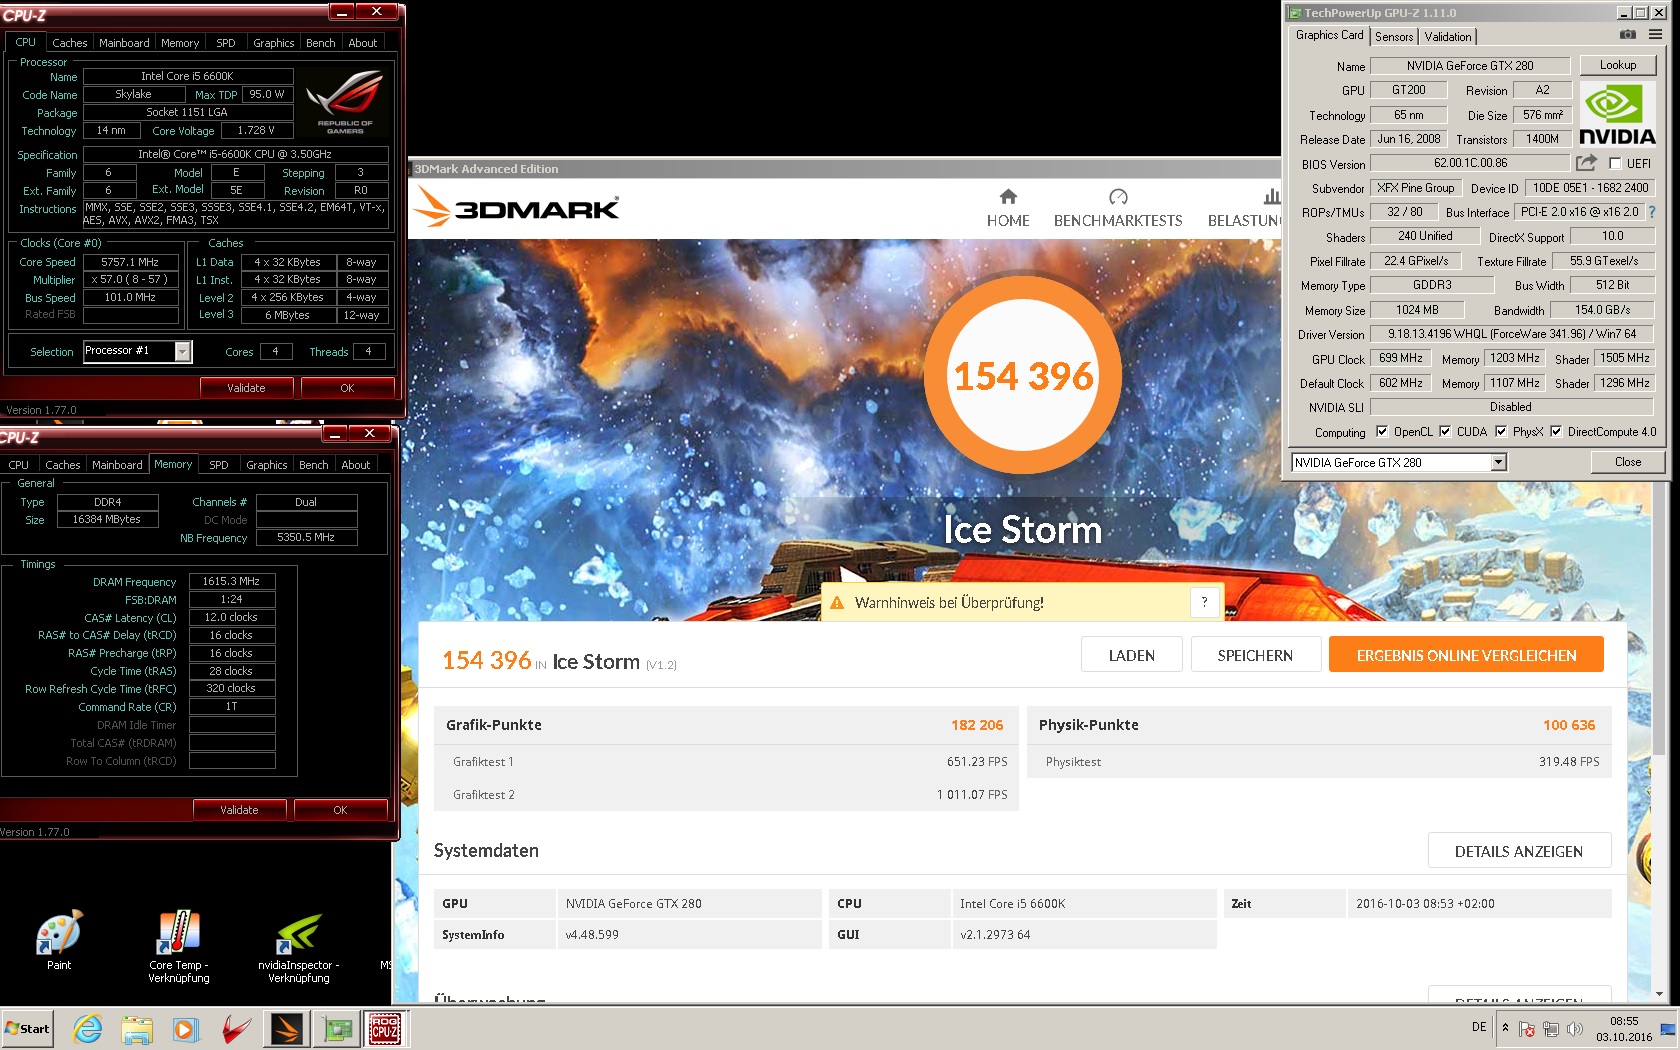Screen dimensions: 1680x1050
Task: Click the Core Voltage value 1.728 V
Action: point(256,130)
